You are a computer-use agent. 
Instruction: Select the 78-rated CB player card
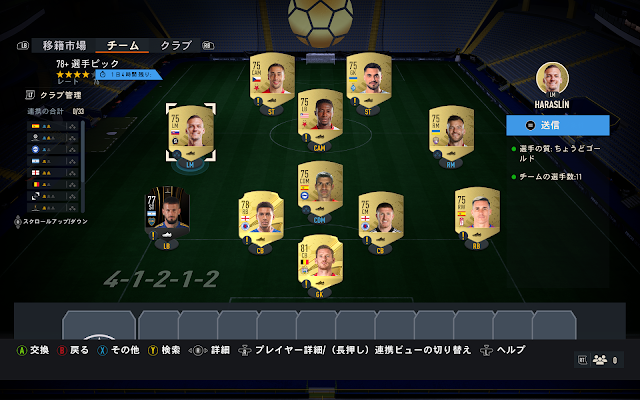coord(261,217)
